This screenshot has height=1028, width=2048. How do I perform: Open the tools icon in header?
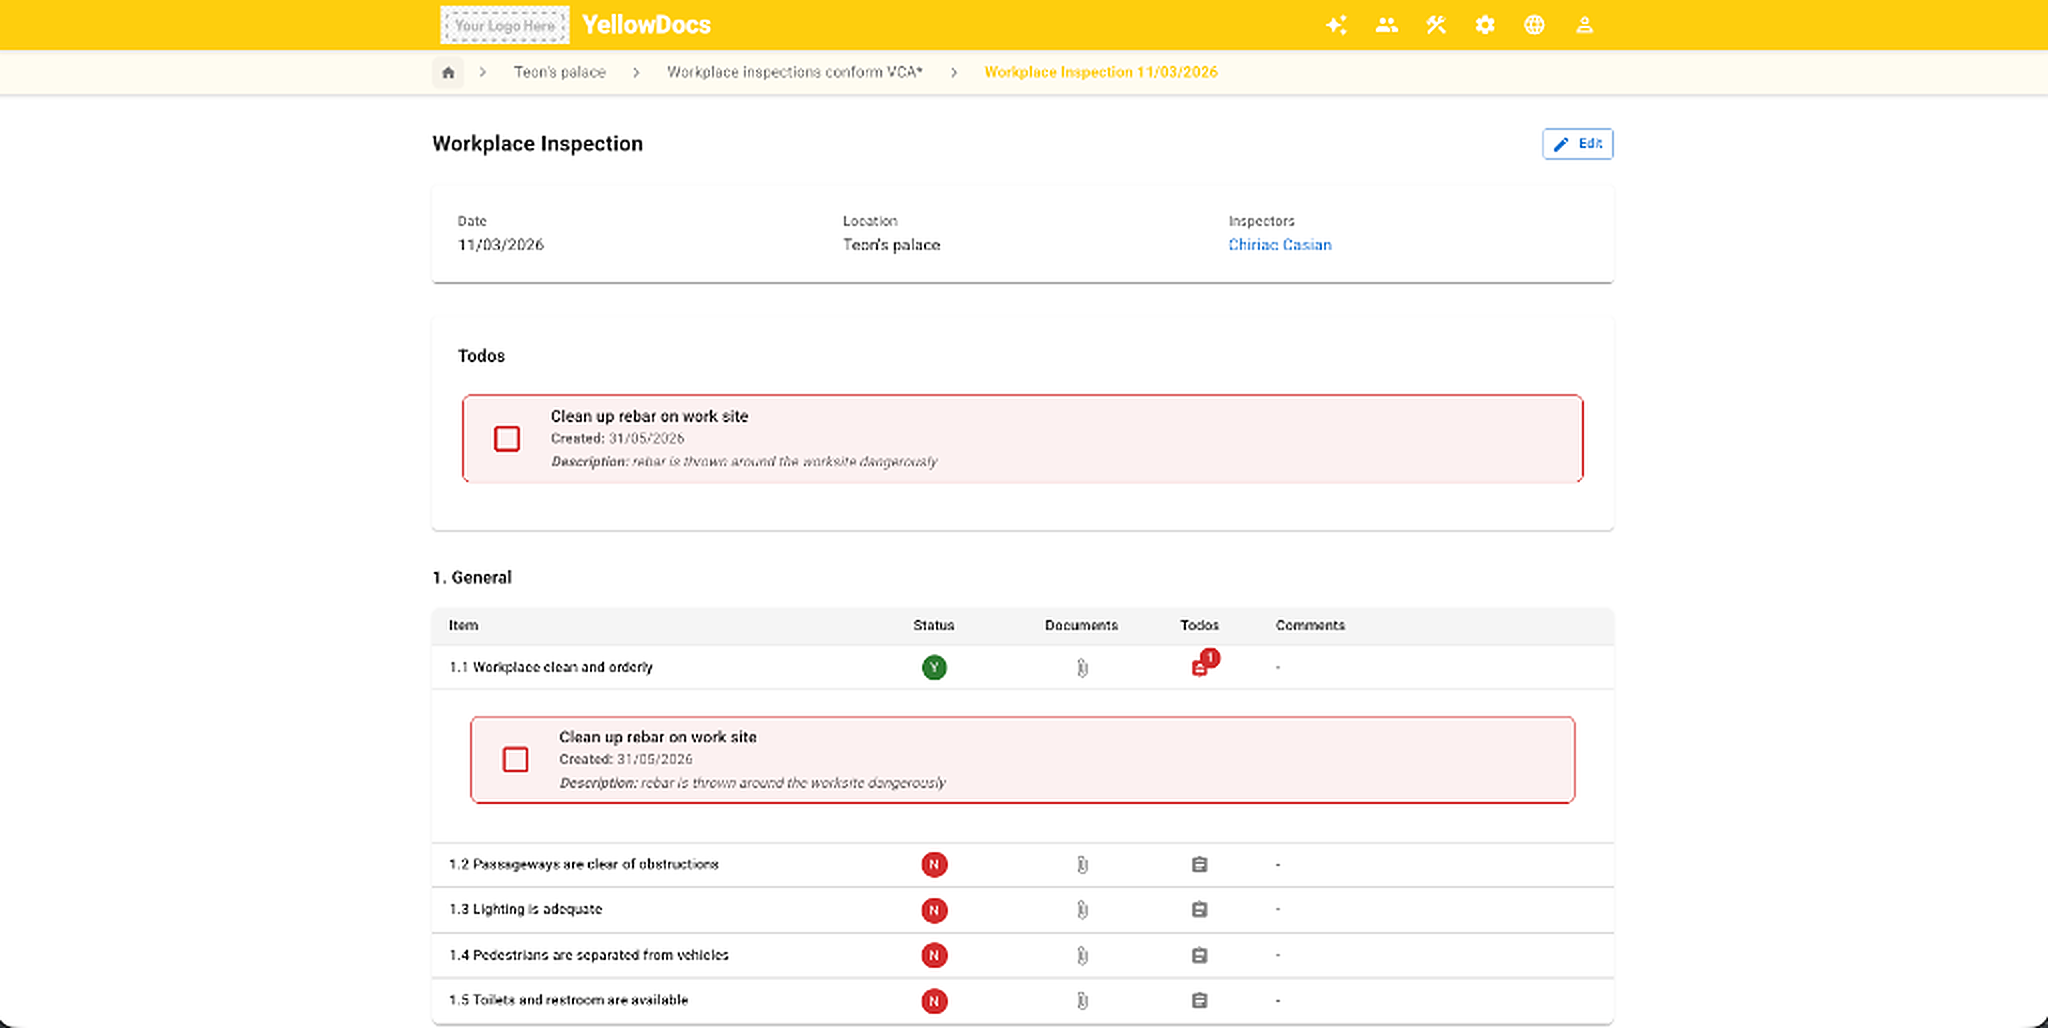click(x=1436, y=25)
